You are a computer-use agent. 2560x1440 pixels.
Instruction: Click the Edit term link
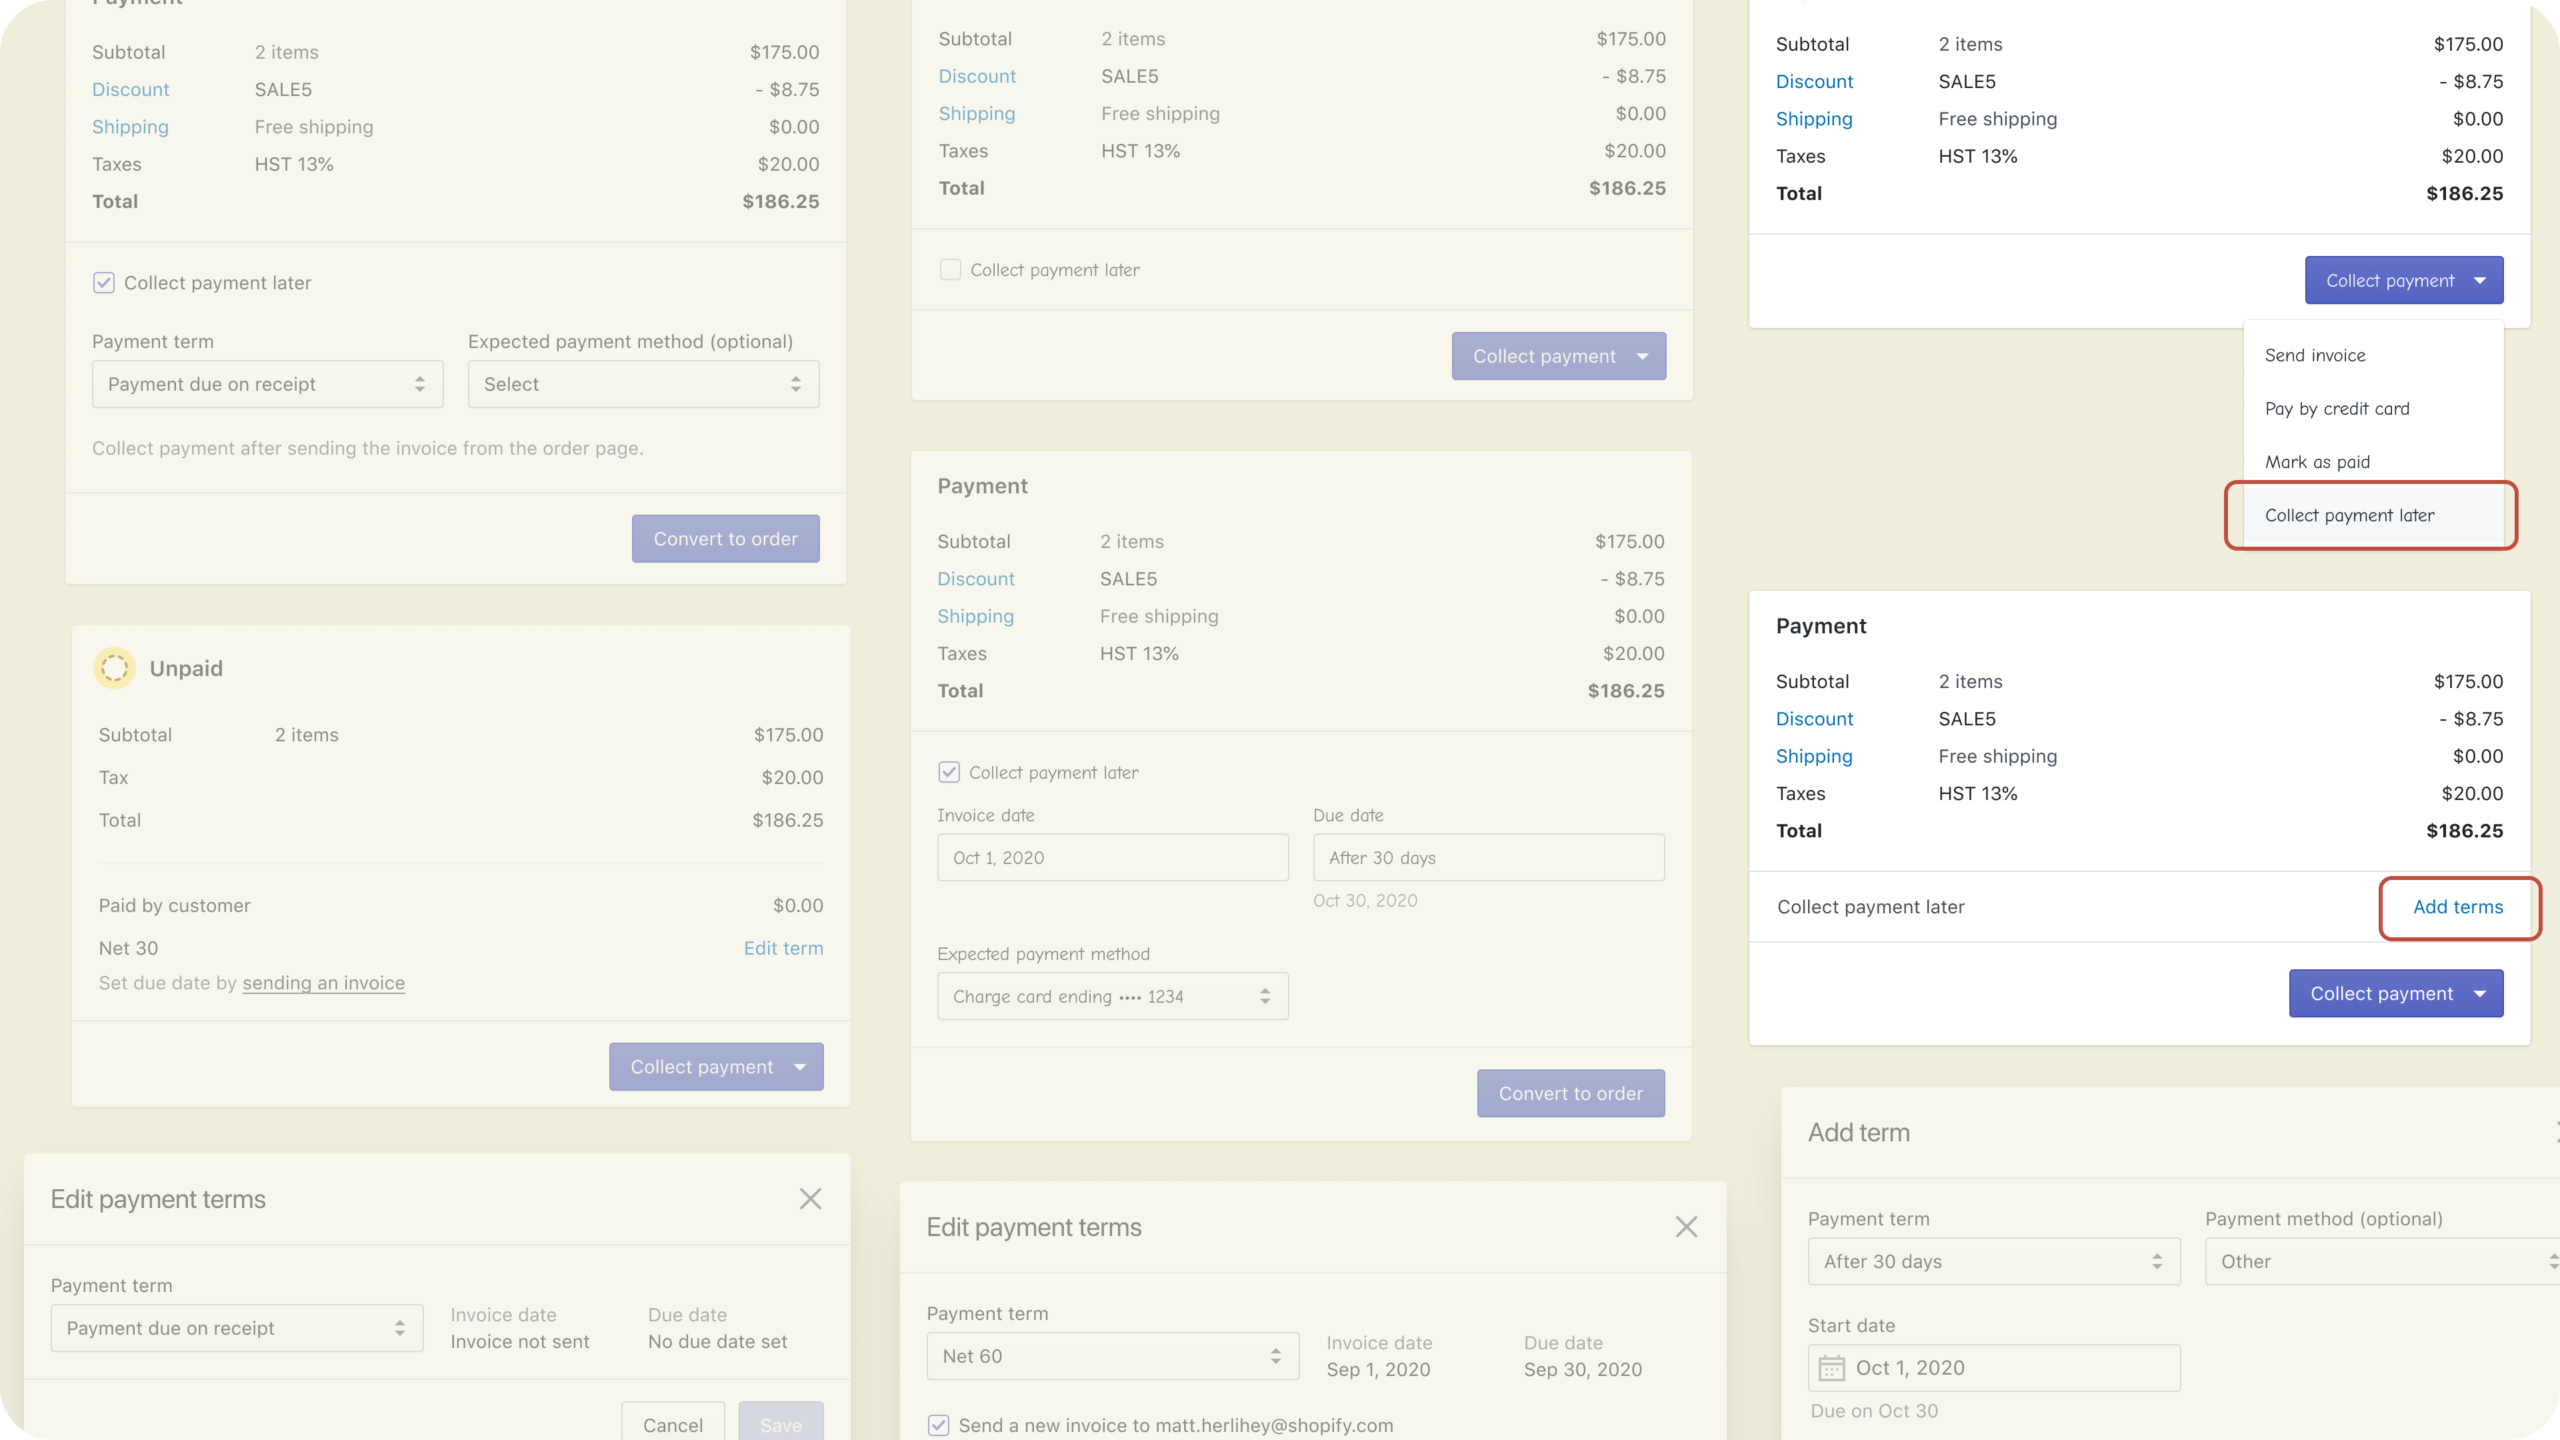point(783,948)
